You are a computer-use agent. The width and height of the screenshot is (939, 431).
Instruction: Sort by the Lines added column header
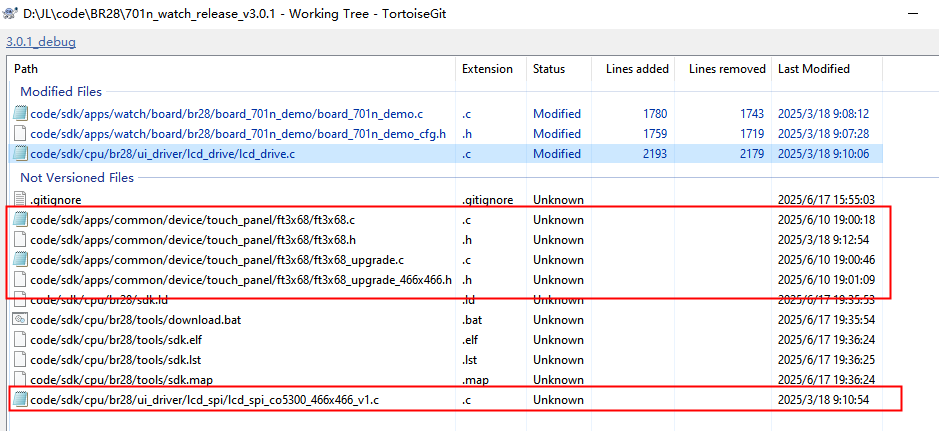coord(637,69)
